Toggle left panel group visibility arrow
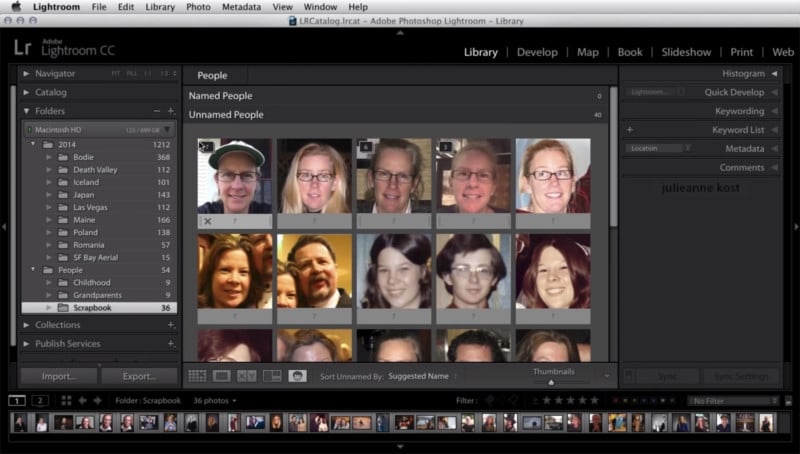Screen dimensions: 800x454 coord(5,228)
